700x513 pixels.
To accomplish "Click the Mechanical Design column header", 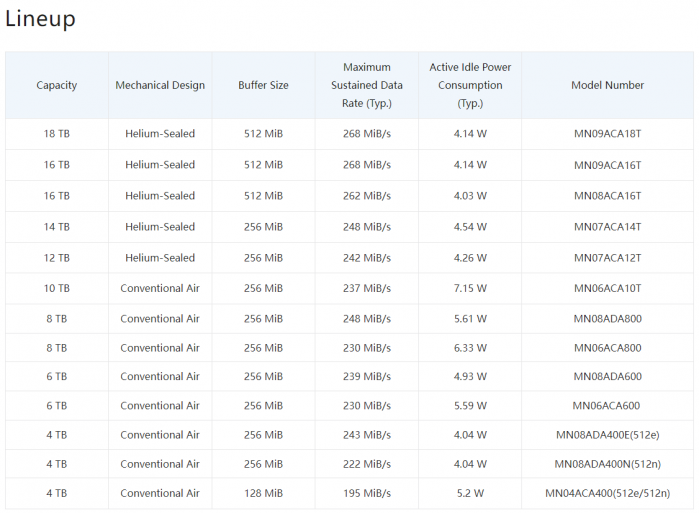I will tap(160, 85).
